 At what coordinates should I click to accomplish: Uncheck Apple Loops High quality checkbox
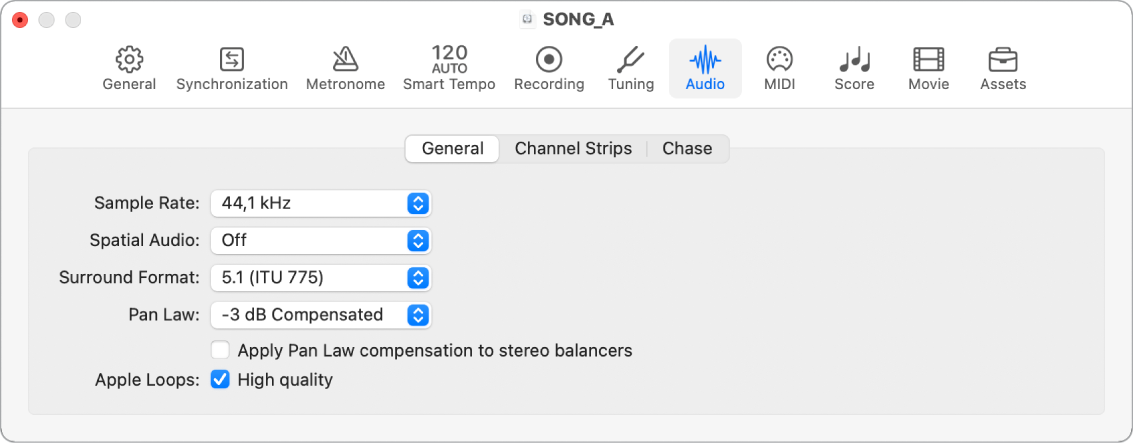click(220, 380)
